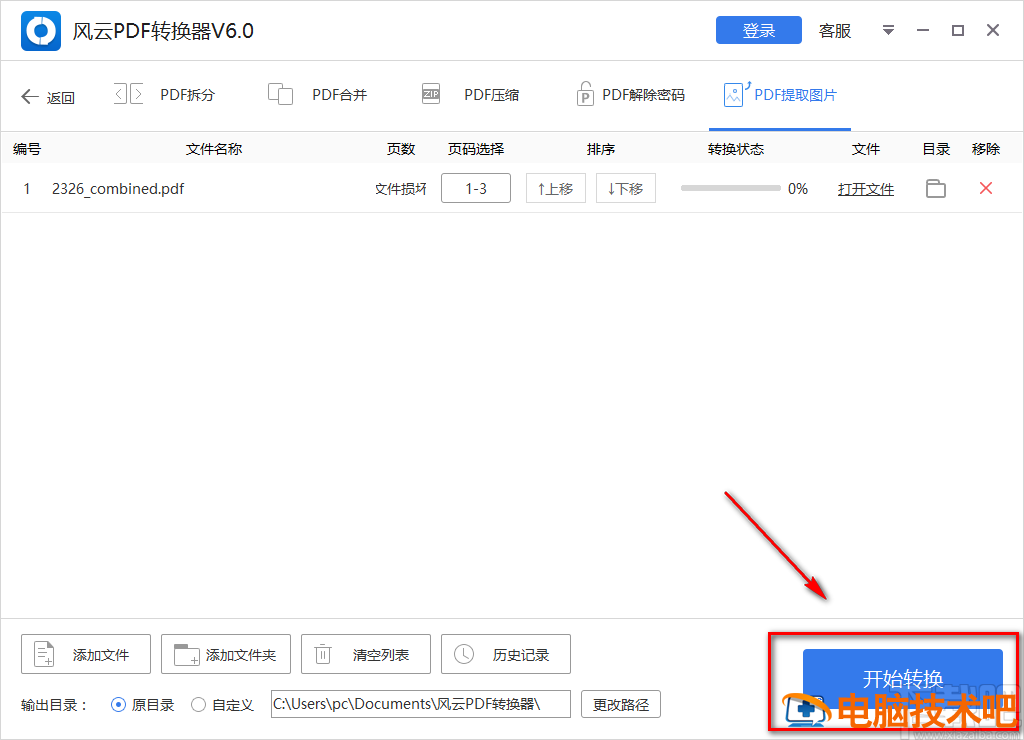Click 更改路径 to change path
Viewport: 1024px width, 740px height.
click(x=620, y=704)
